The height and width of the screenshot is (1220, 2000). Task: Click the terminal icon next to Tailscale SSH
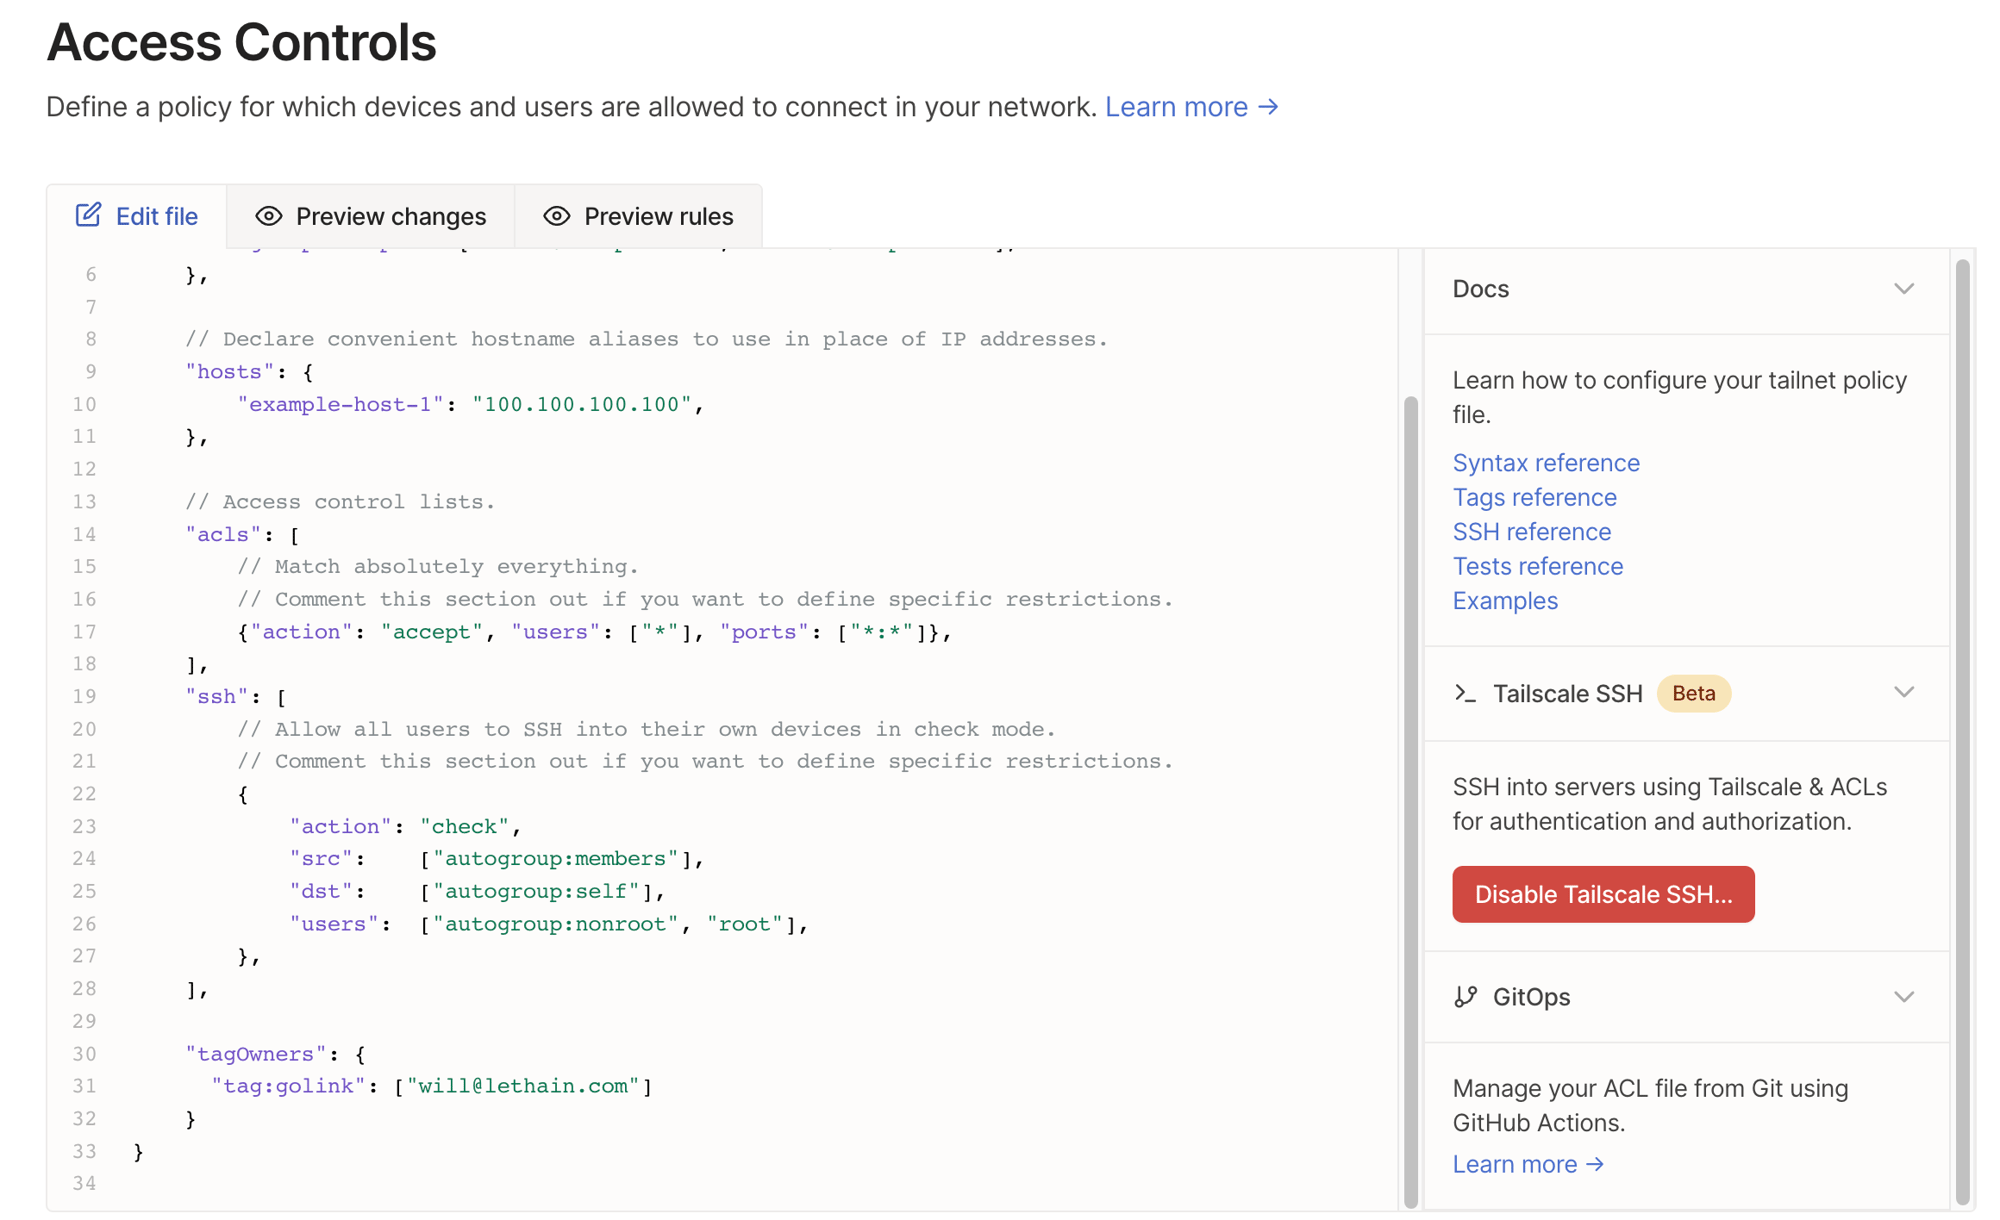1466,693
